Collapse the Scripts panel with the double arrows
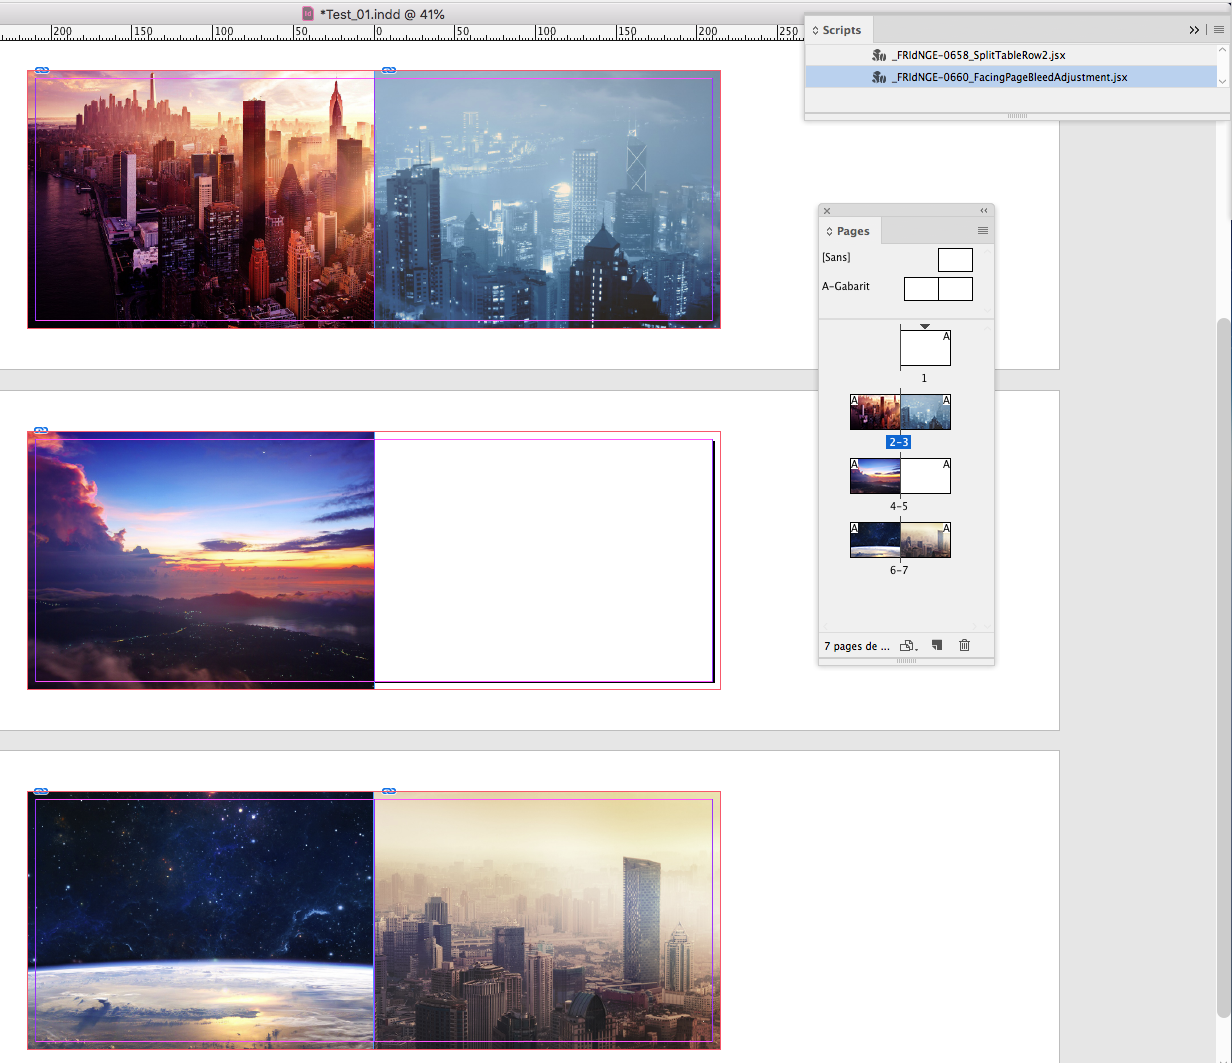This screenshot has height=1063, width=1232. point(1194,29)
